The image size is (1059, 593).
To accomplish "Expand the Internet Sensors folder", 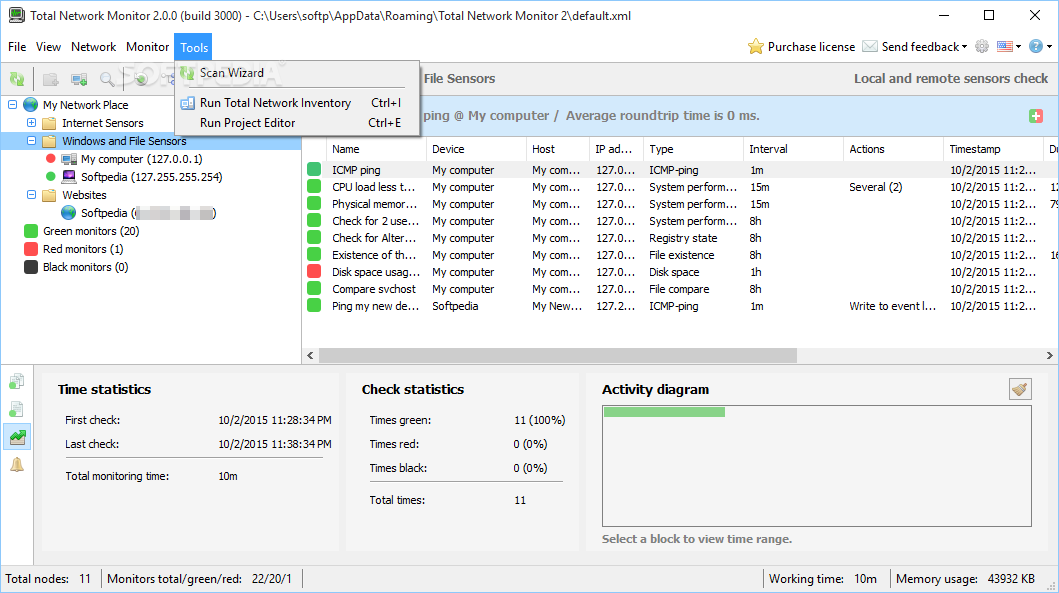I will click(31, 123).
